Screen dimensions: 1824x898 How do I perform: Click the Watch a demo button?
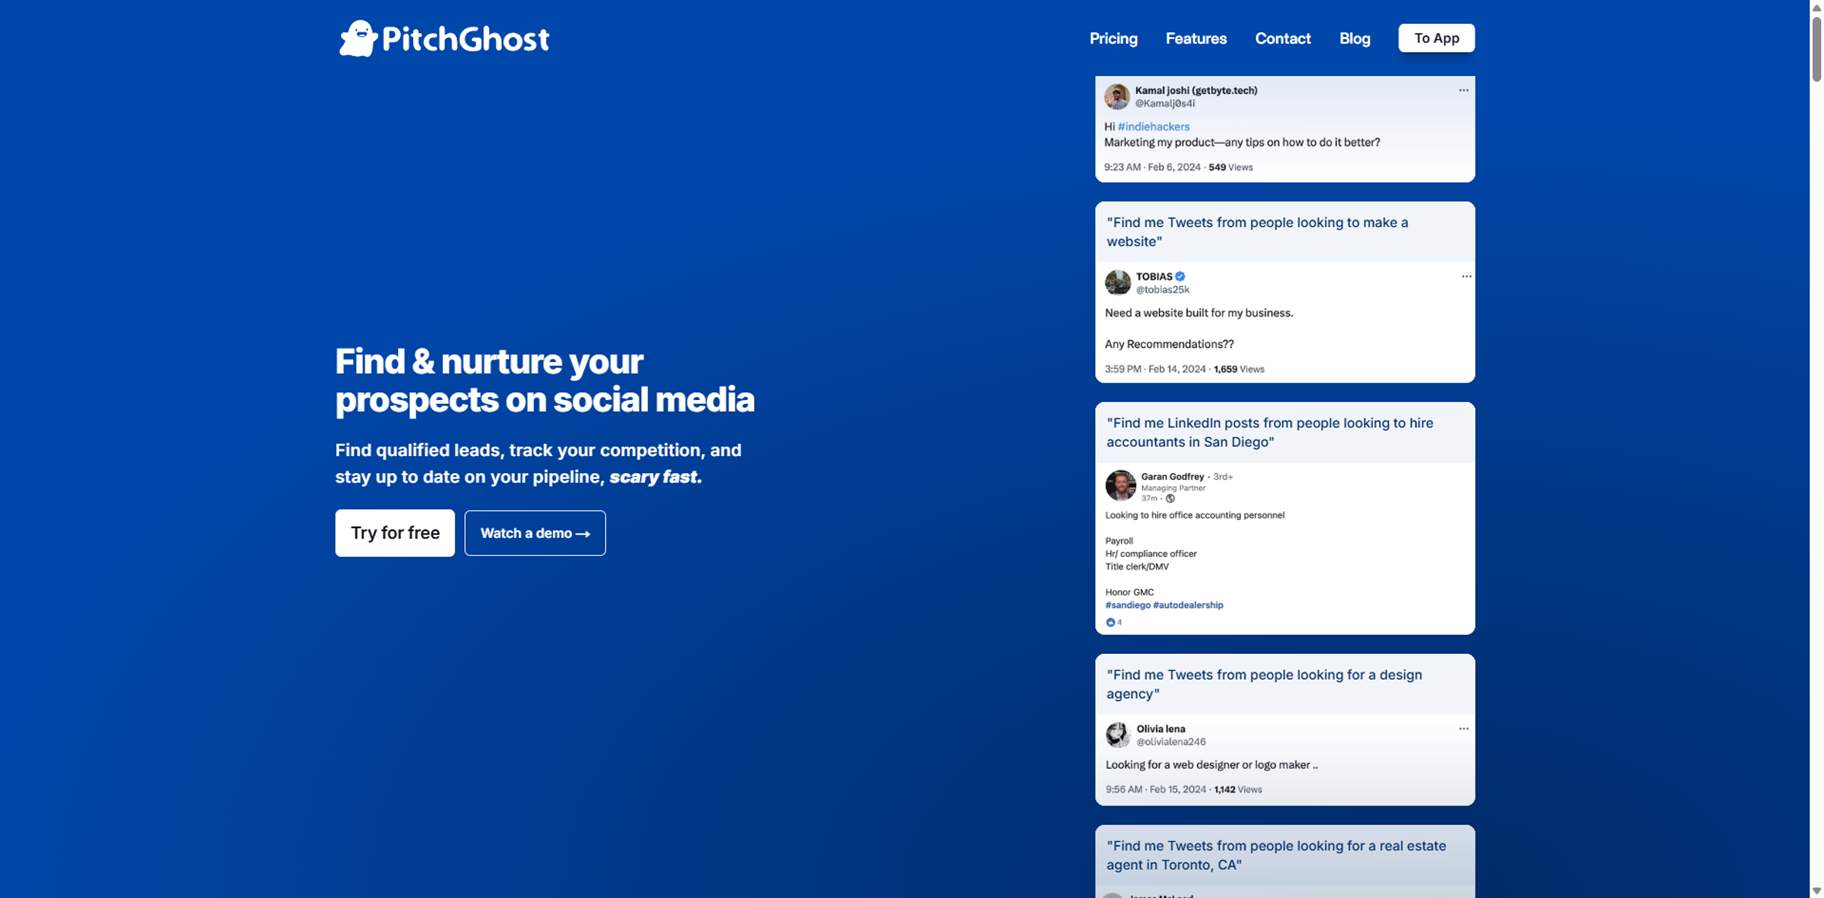click(x=535, y=533)
